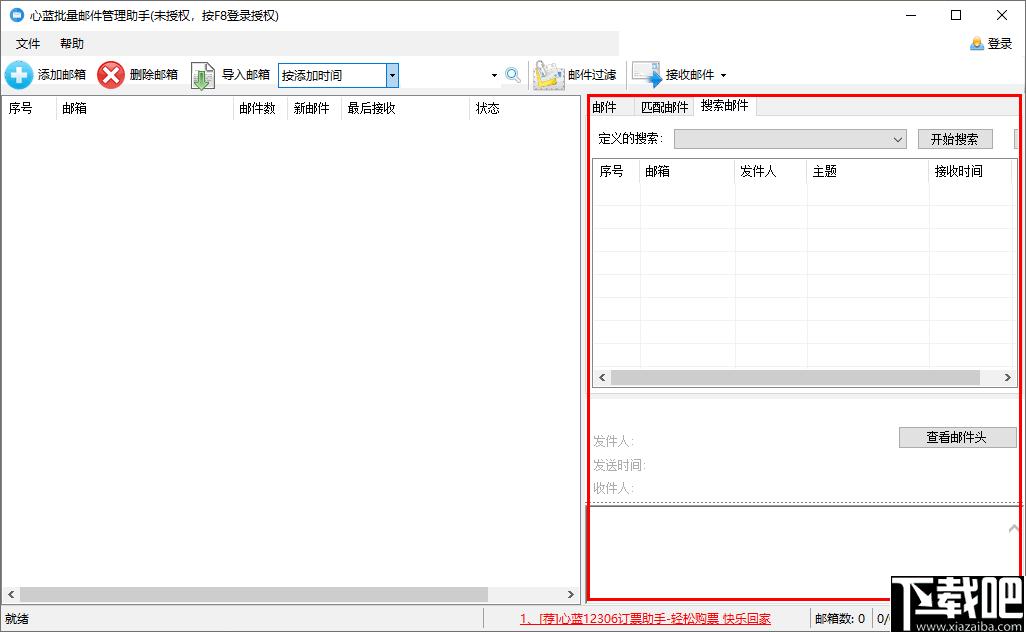
Task: Click the up arrow of message body scrollbar
Action: (1014, 528)
